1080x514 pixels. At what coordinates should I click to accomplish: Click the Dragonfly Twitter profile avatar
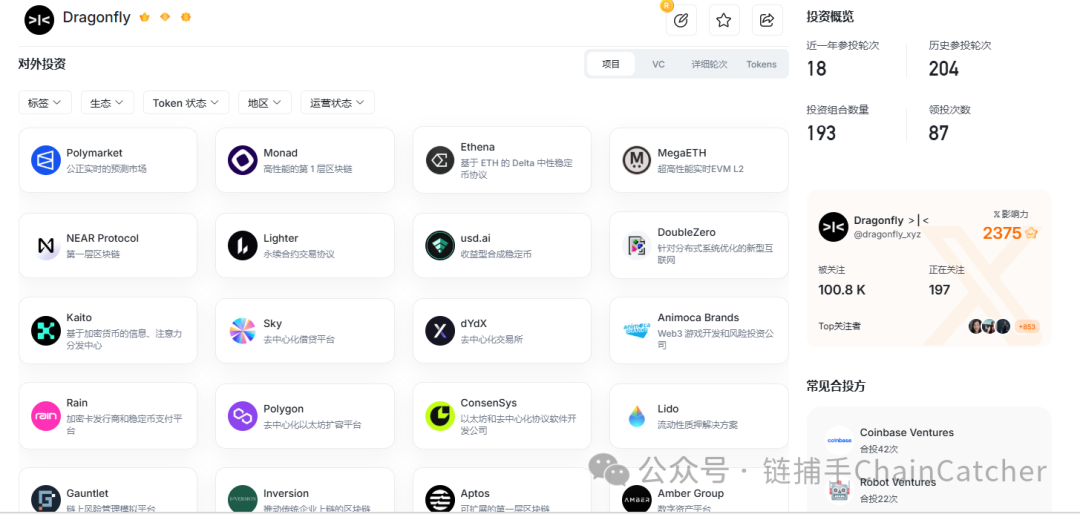[833, 227]
